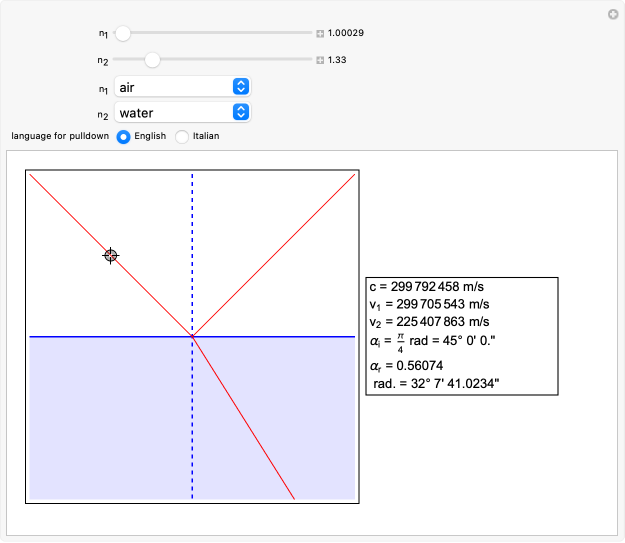
Task: Click the n2 value 1.33
Action: tap(337, 60)
